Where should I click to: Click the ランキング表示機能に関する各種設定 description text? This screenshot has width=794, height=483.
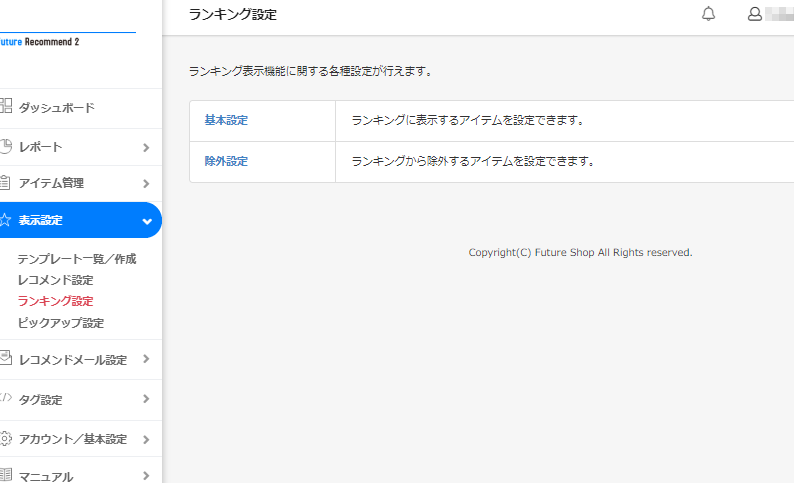pyautogui.click(x=311, y=71)
